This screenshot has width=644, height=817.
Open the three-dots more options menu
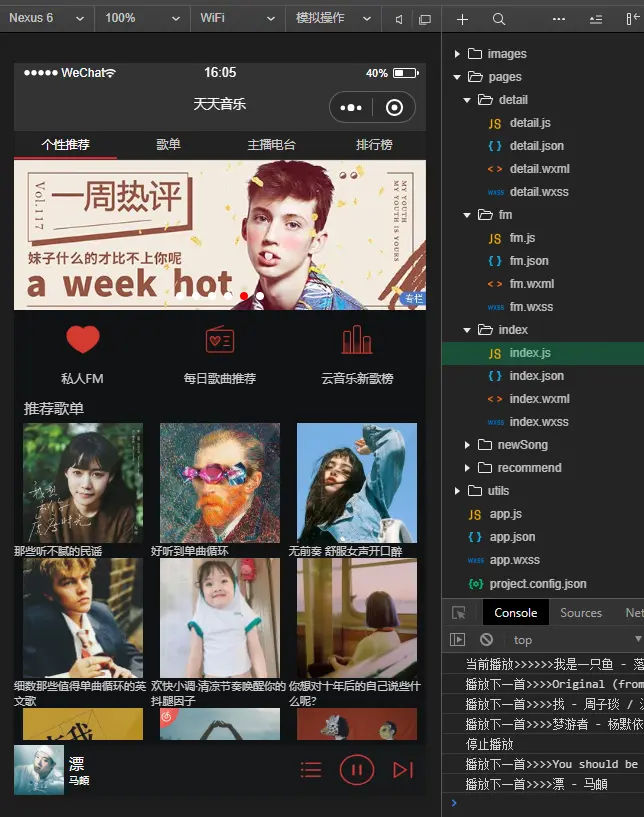click(x=559, y=19)
